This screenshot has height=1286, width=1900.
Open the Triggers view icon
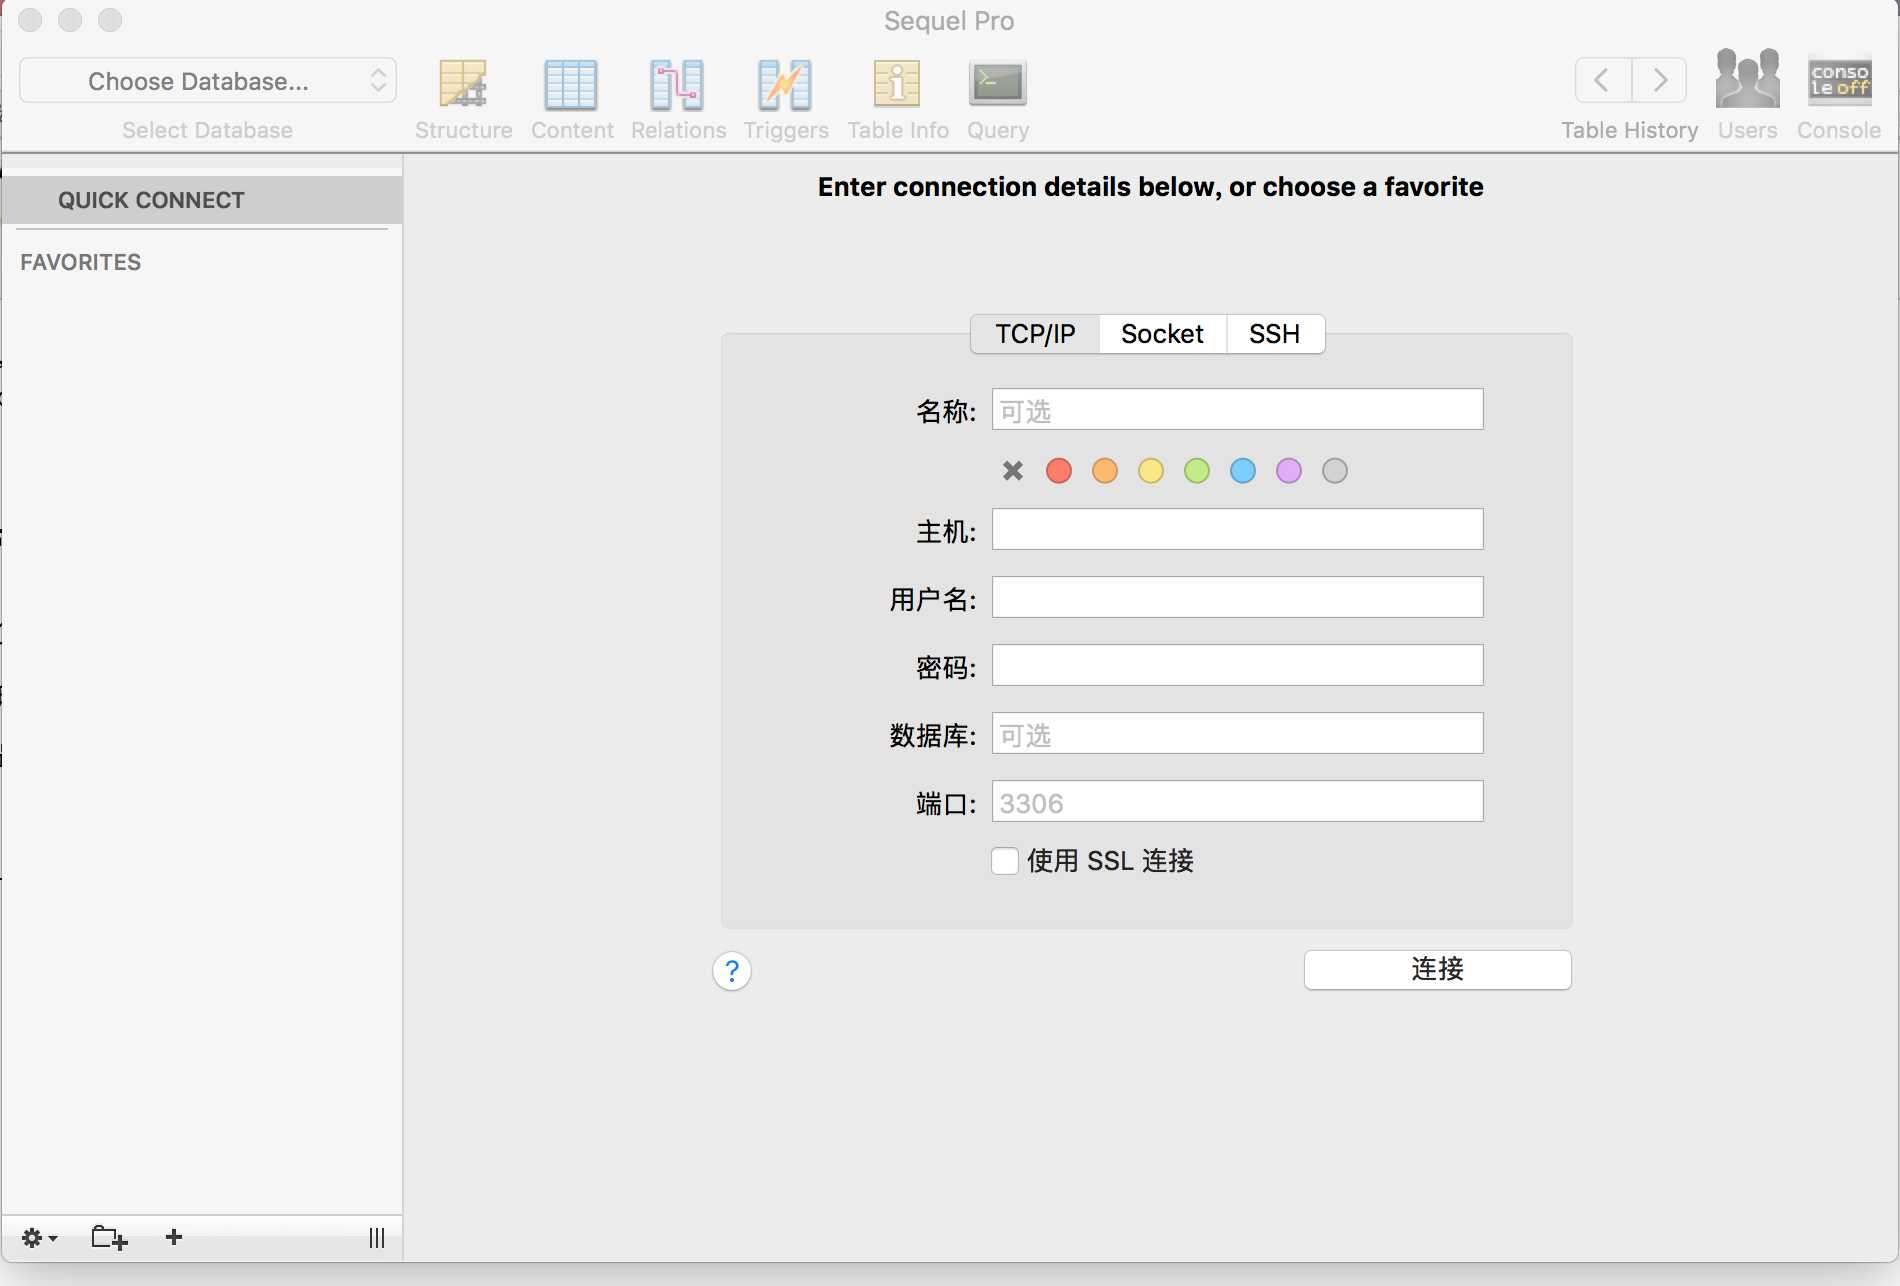click(x=785, y=84)
